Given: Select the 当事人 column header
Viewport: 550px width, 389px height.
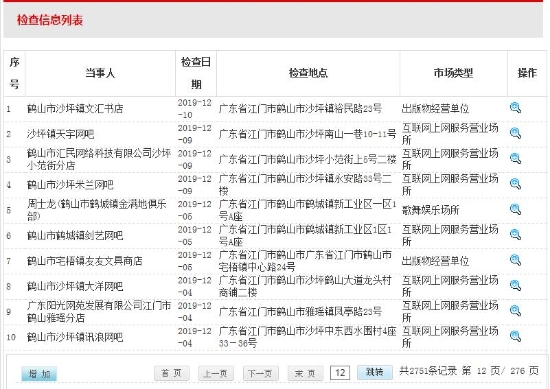Looking at the screenshot, I should [x=100, y=73].
